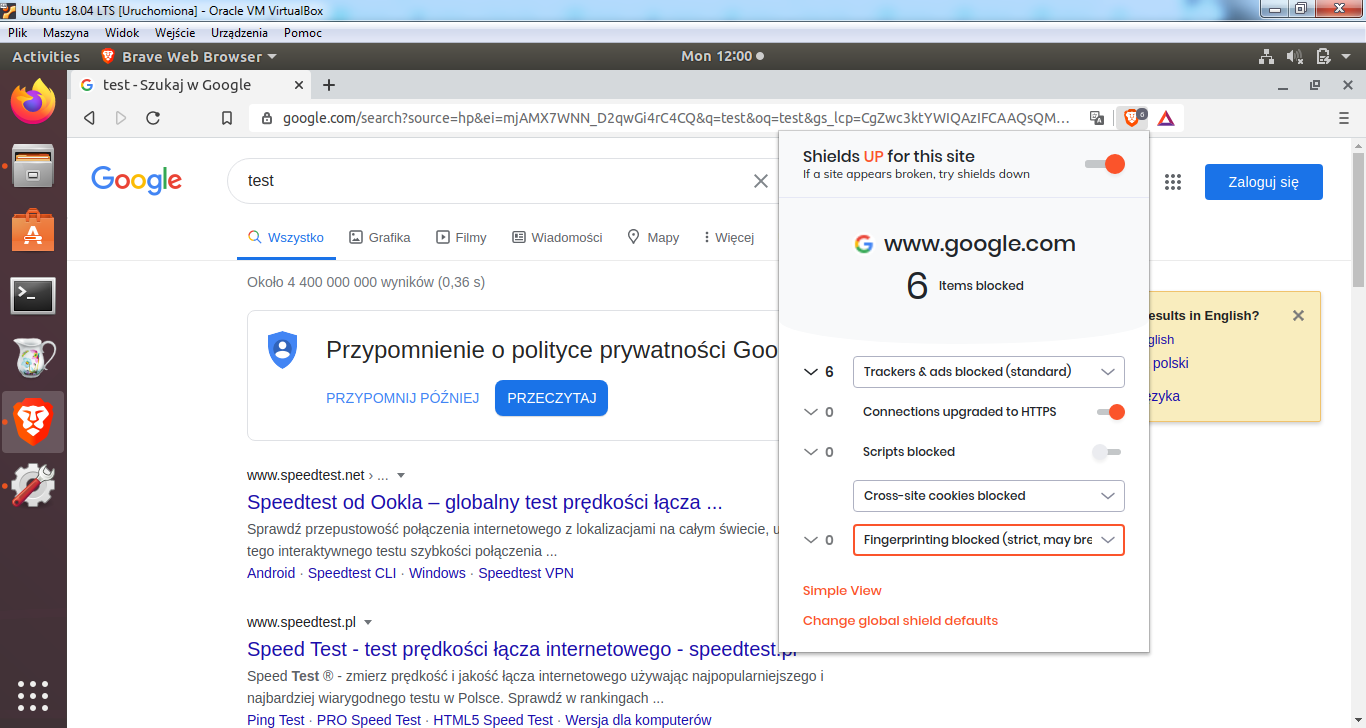
Task: Open the HTML5 Speed Test sublink
Action: click(x=493, y=720)
